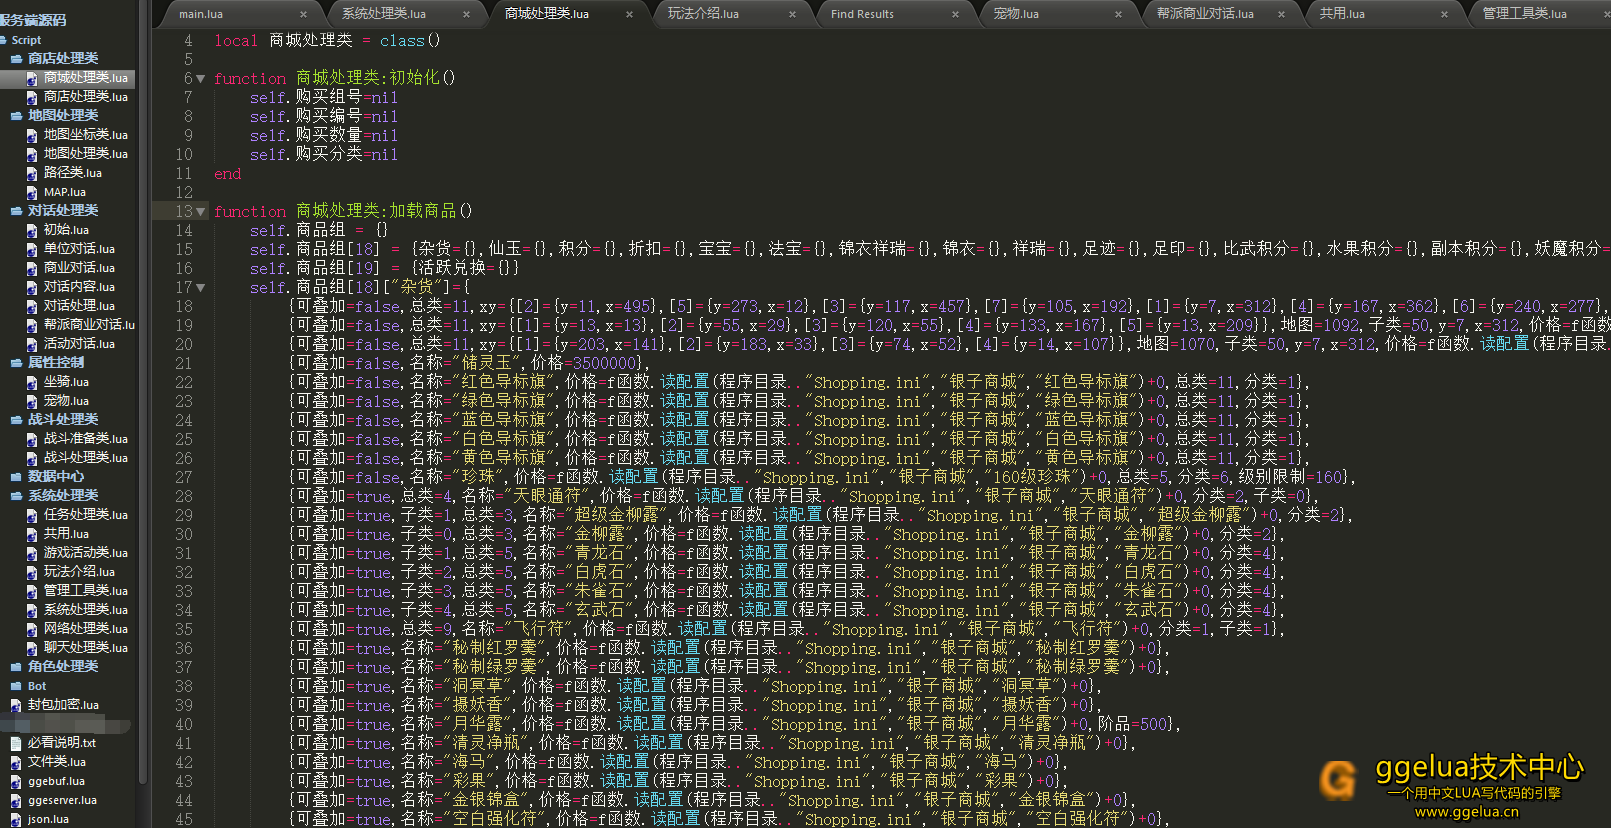Close the Find Results tab
Screen dimensions: 1611x828
click(955, 14)
